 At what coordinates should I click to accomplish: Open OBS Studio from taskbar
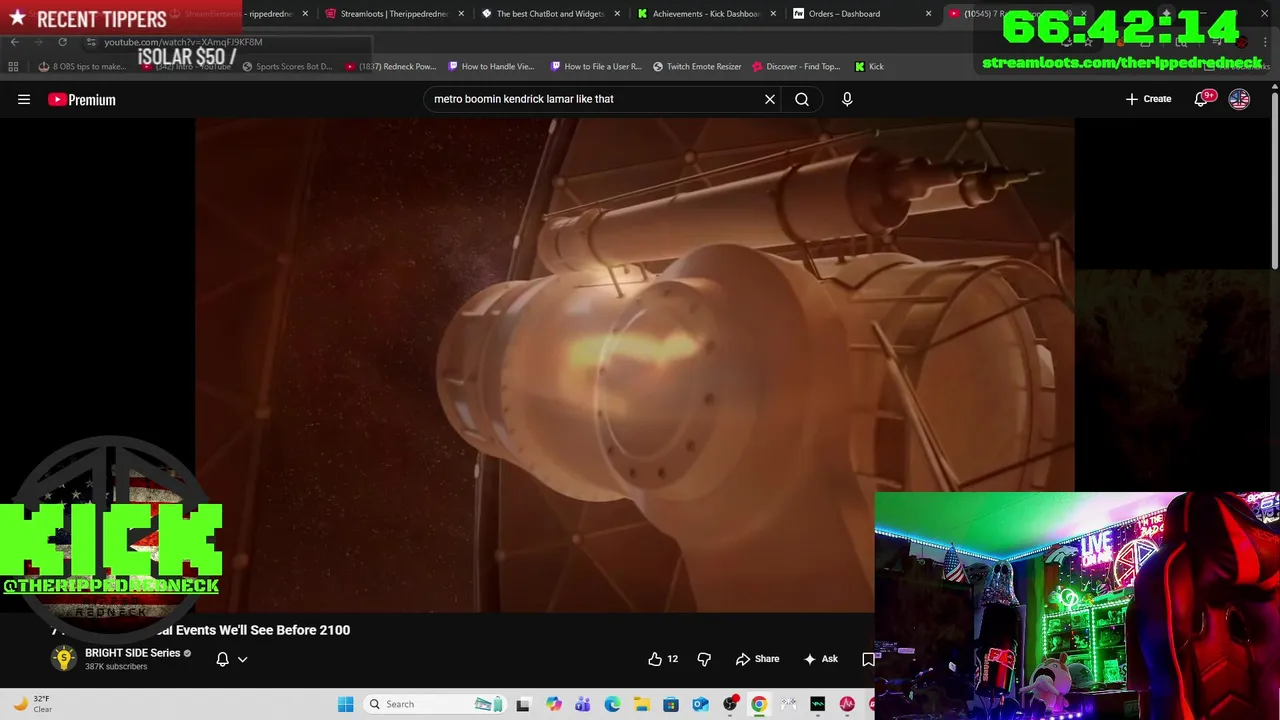pyautogui.click(x=730, y=704)
